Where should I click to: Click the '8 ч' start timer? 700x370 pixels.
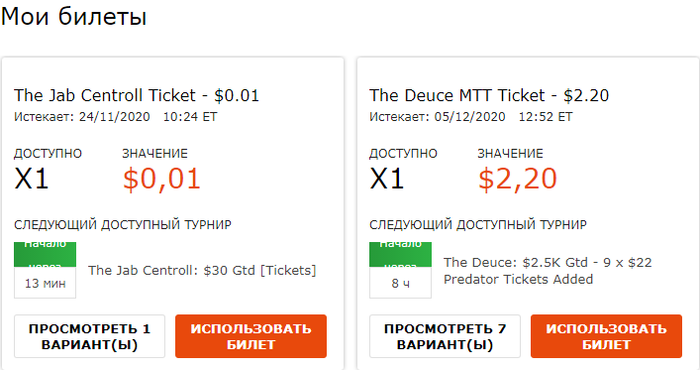(400, 283)
